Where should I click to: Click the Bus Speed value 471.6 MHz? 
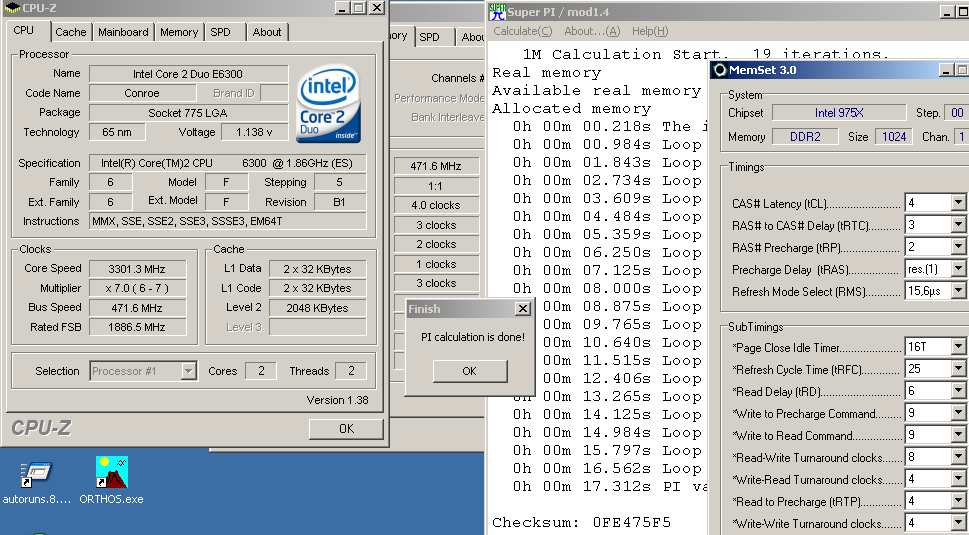pyautogui.click(x=137, y=308)
